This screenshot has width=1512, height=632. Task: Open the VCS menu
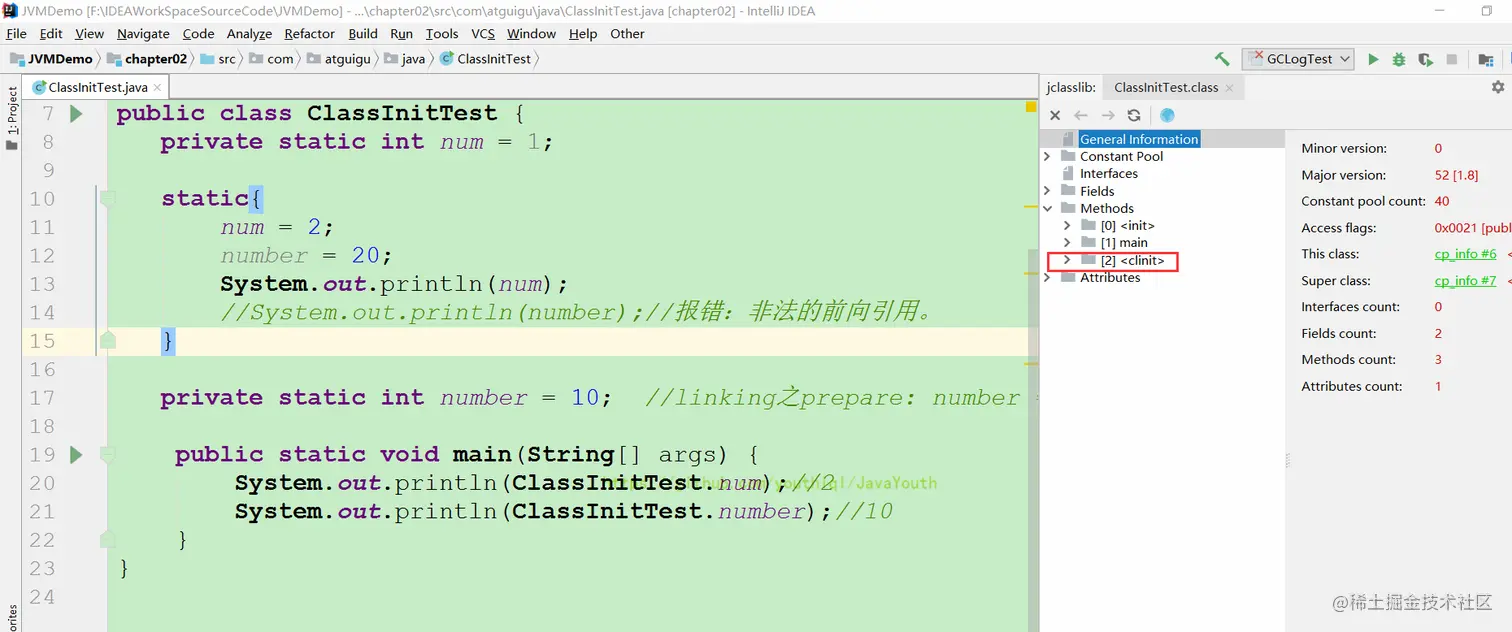tap(483, 33)
